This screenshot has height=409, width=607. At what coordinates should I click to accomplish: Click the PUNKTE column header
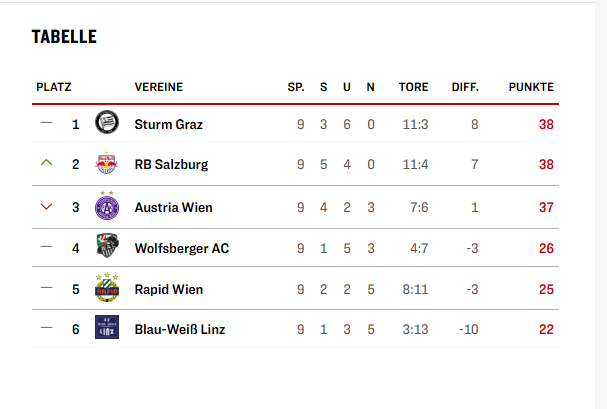(x=531, y=87)
